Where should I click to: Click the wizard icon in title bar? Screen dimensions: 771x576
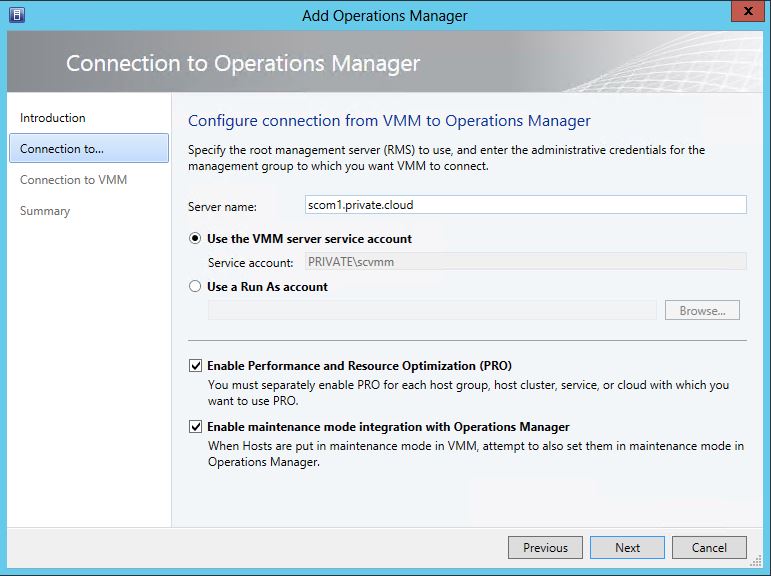[x=17, y=15]
